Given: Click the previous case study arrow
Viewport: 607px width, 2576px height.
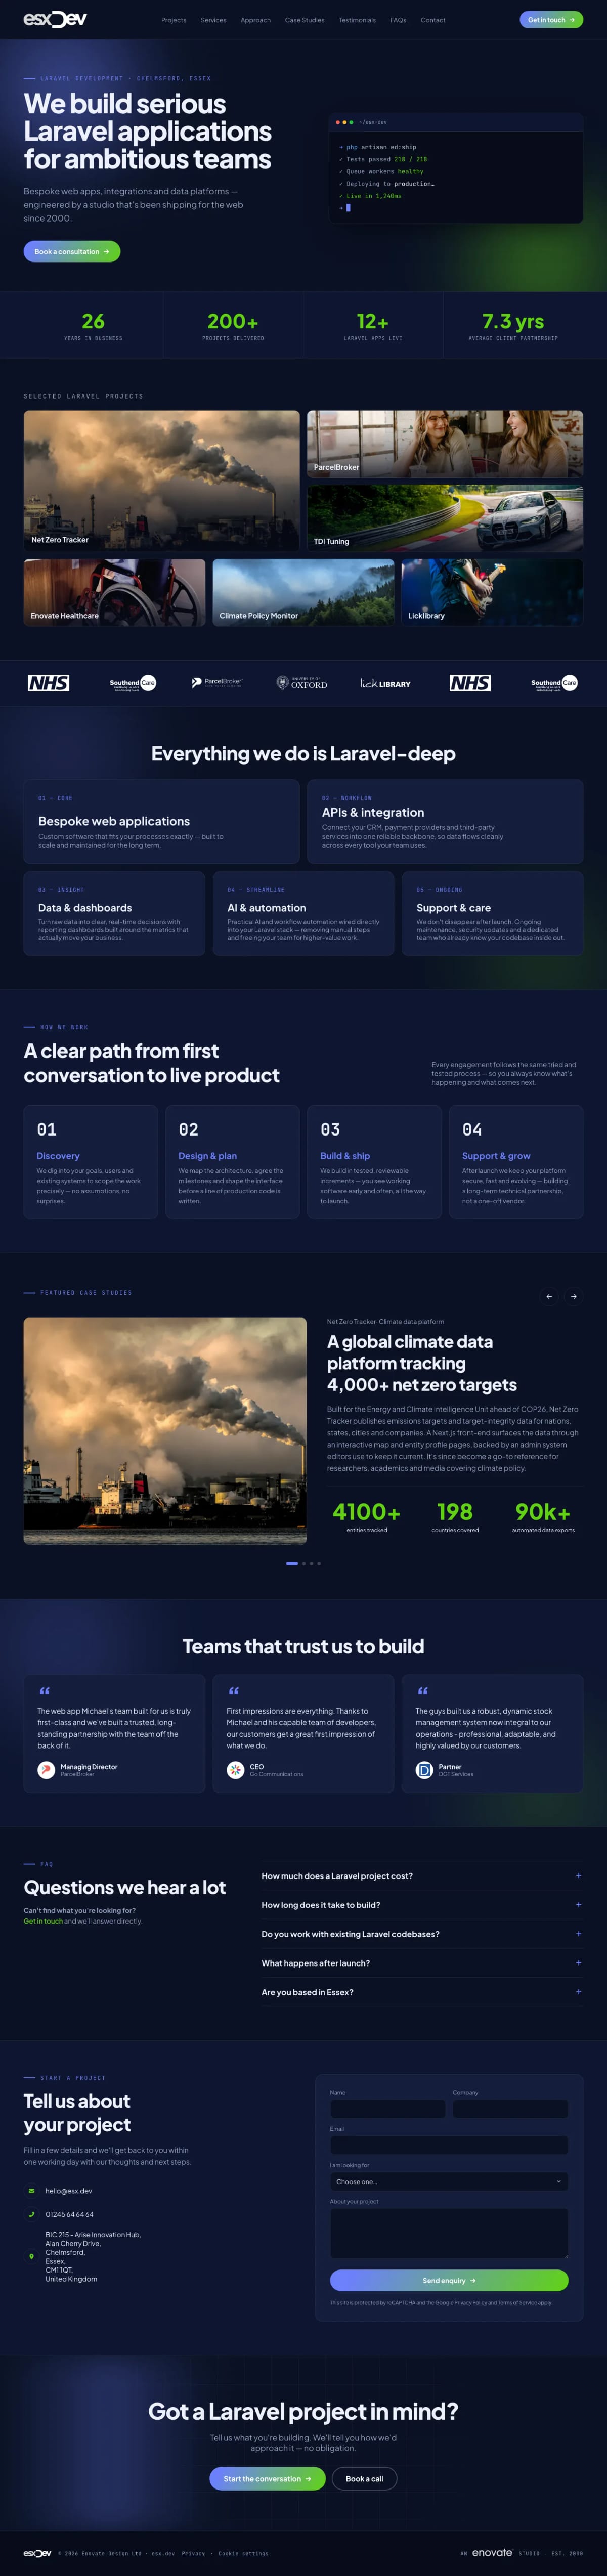Looking at the screenshot, I should coord(549,1296).
